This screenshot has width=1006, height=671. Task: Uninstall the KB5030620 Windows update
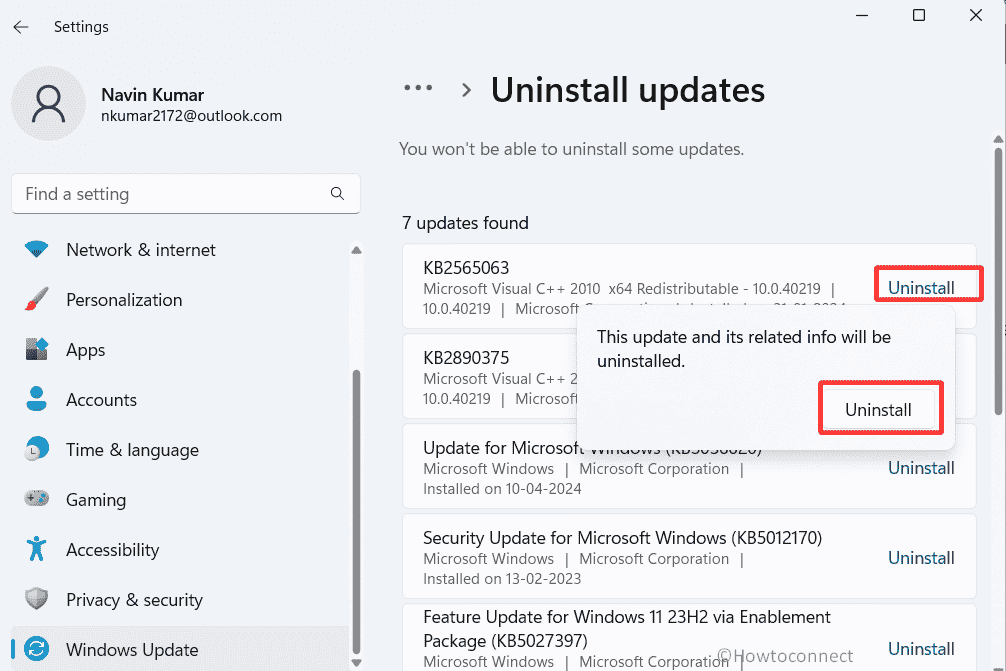[920, 467]
